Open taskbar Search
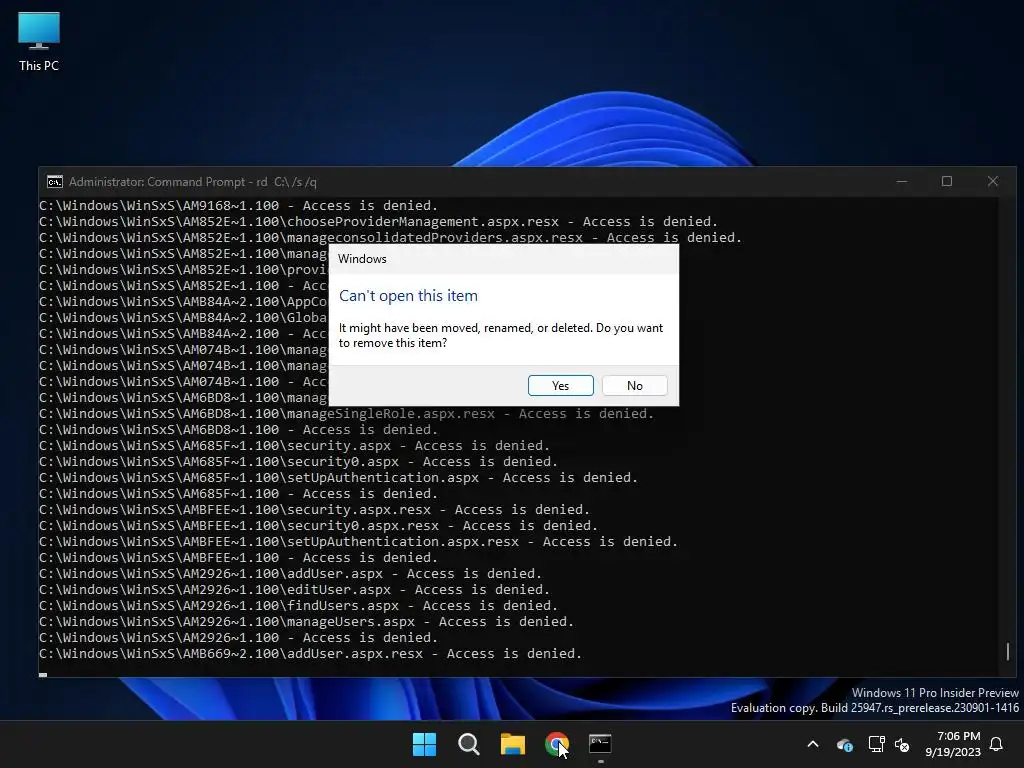This screenshot has height=768, width=1024. 468,744
